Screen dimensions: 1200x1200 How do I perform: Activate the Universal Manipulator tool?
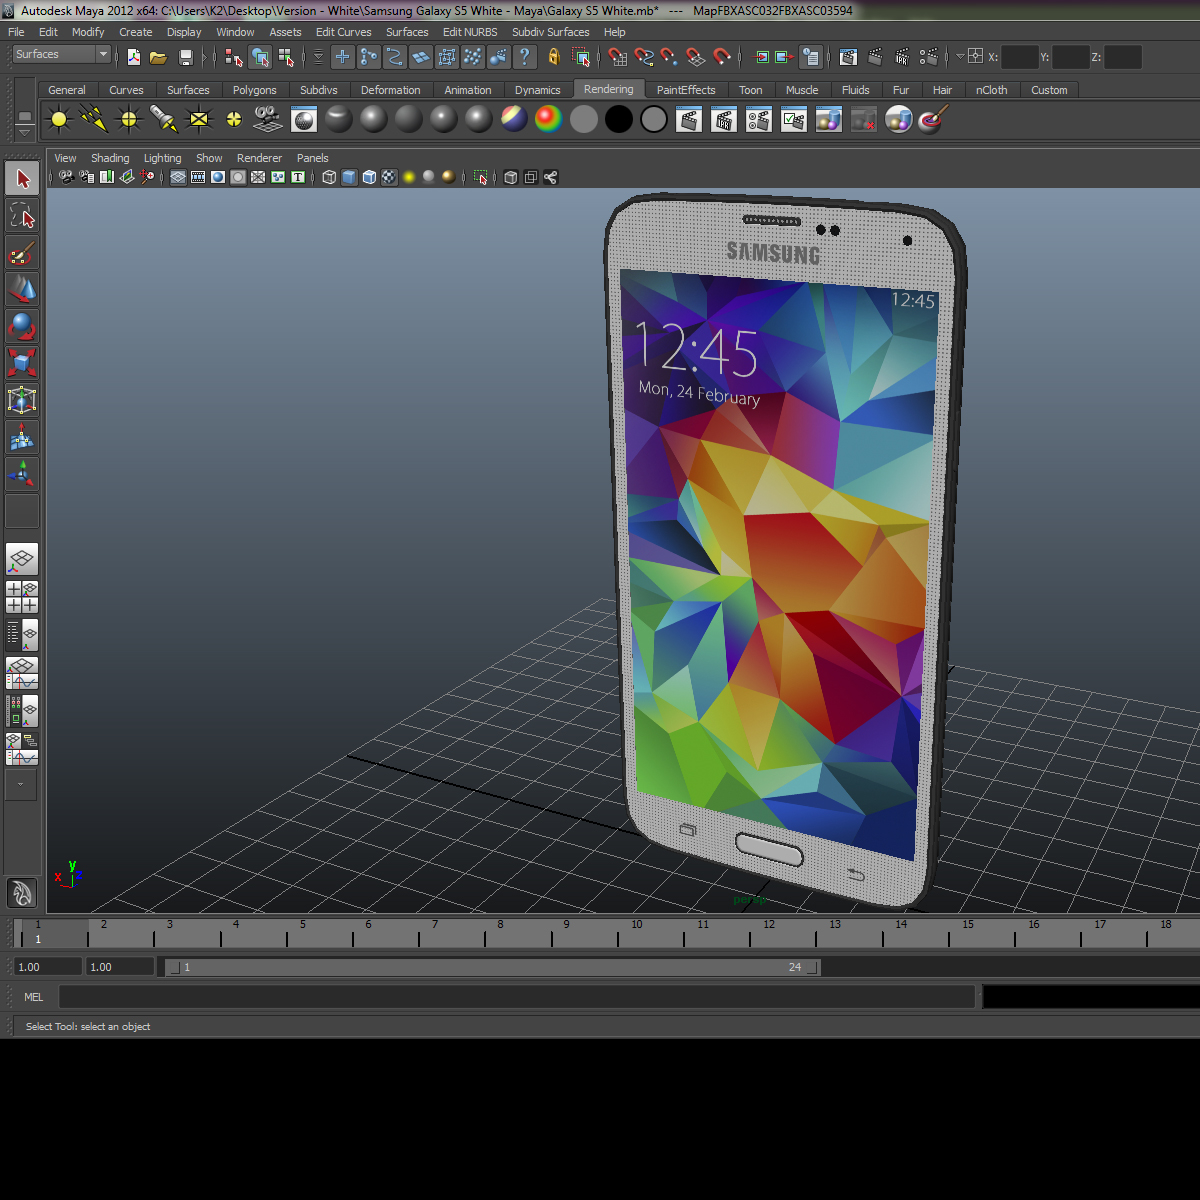tap(22, 400)
